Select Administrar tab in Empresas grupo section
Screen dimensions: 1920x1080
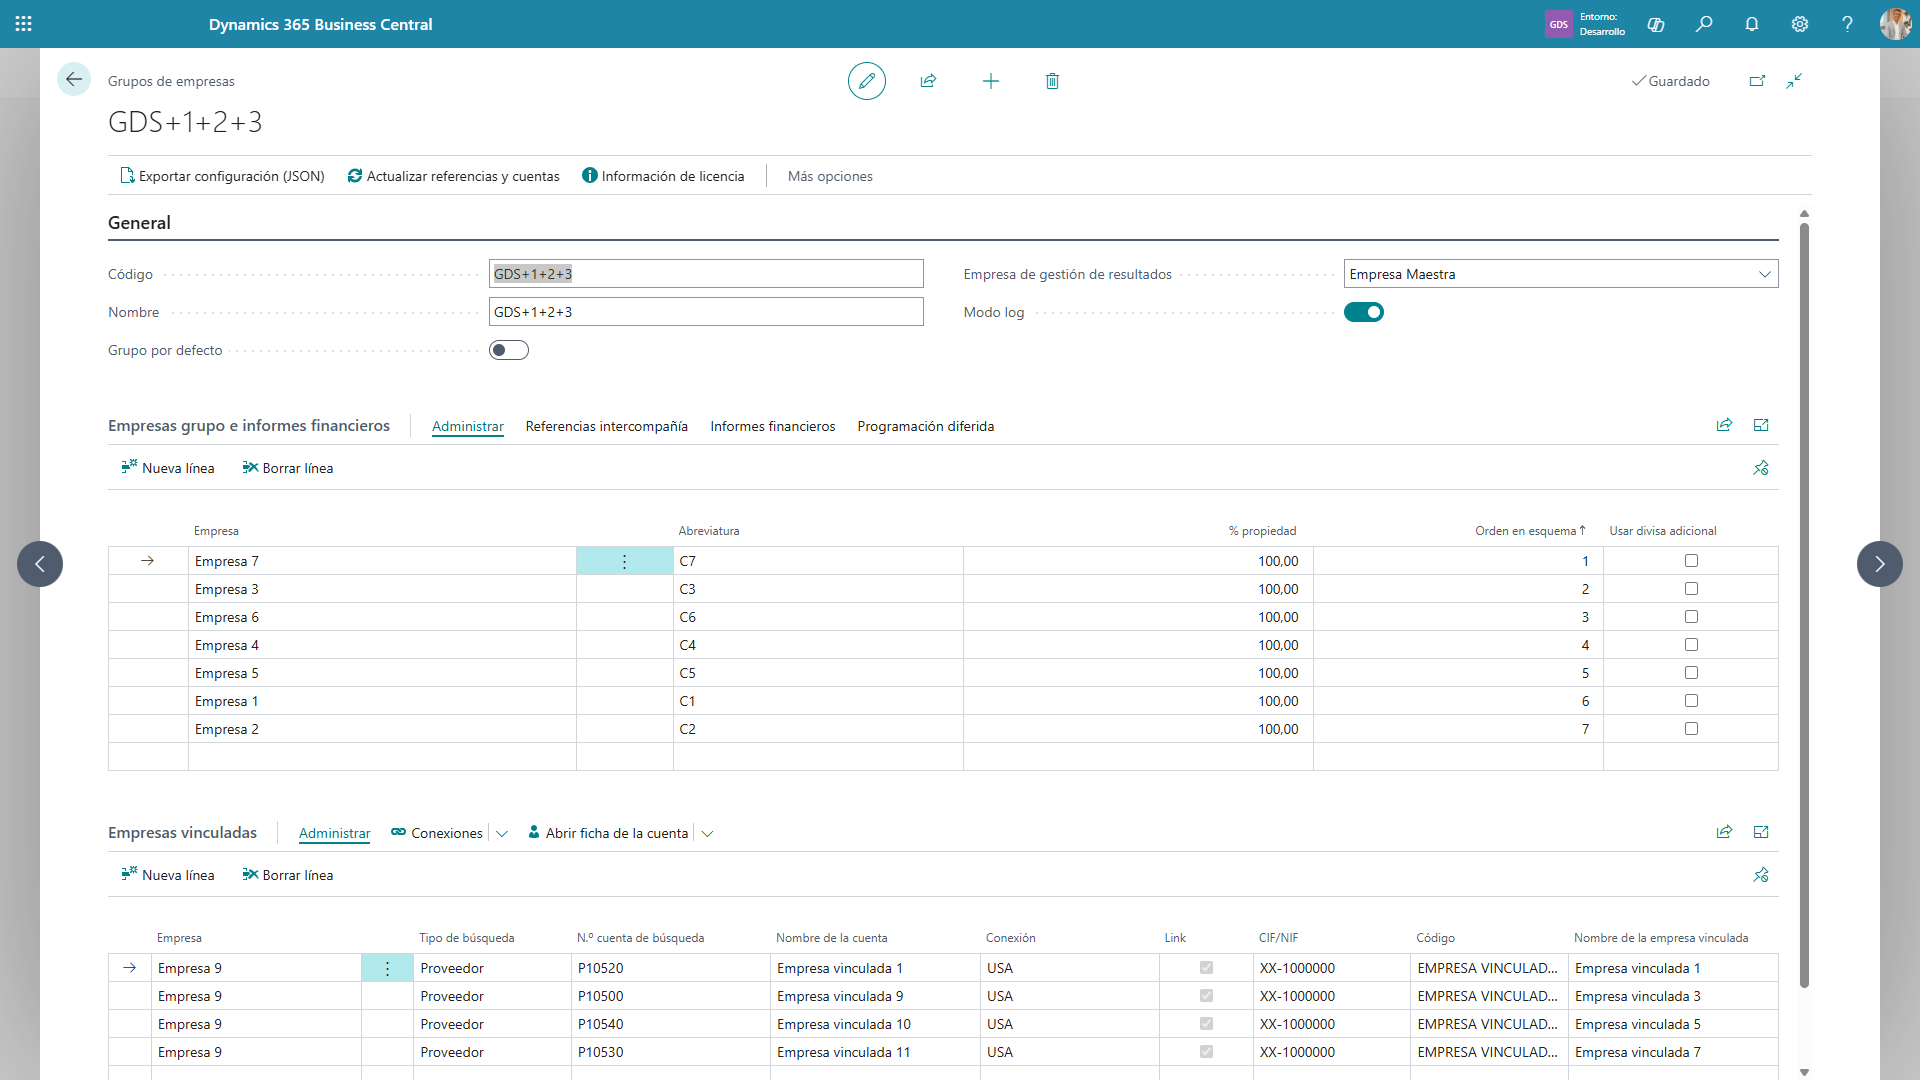(x=468, y=426)
